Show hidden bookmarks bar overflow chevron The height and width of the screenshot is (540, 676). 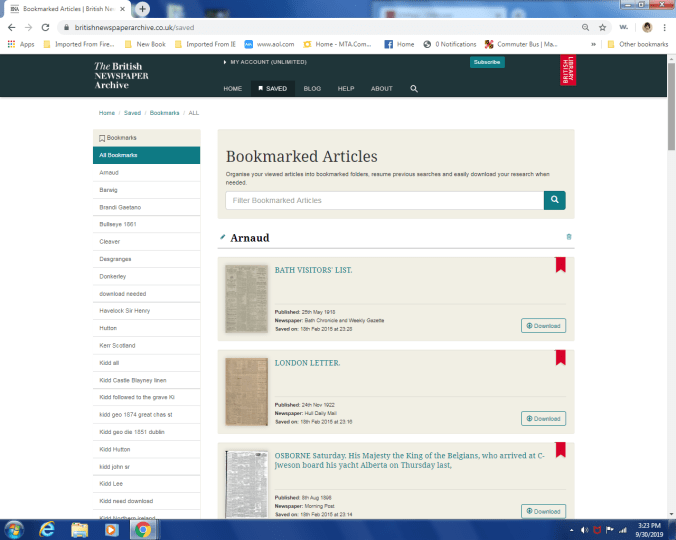coord(607,44)
